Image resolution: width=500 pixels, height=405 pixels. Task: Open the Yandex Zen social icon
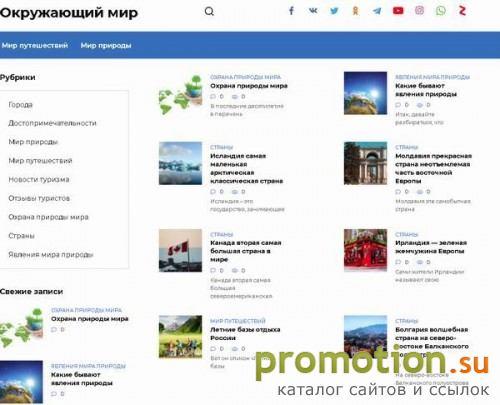click(462, 11)
